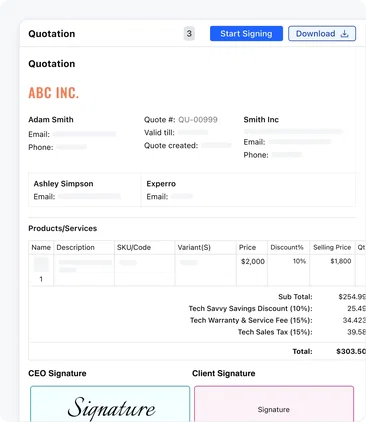Viewport: 366px width, 422px height.
Task: Click the Tech Sales Tax (15%) line
Action: 275,332
